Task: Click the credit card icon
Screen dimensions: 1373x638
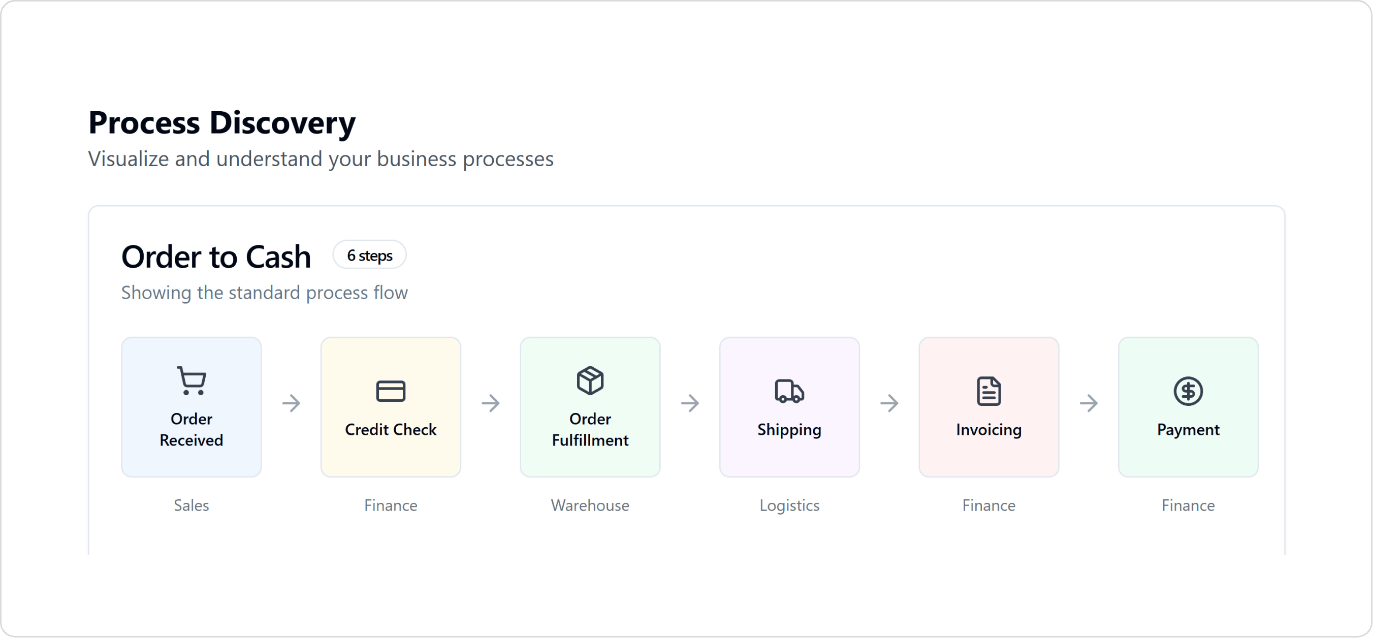Action: 391,391
